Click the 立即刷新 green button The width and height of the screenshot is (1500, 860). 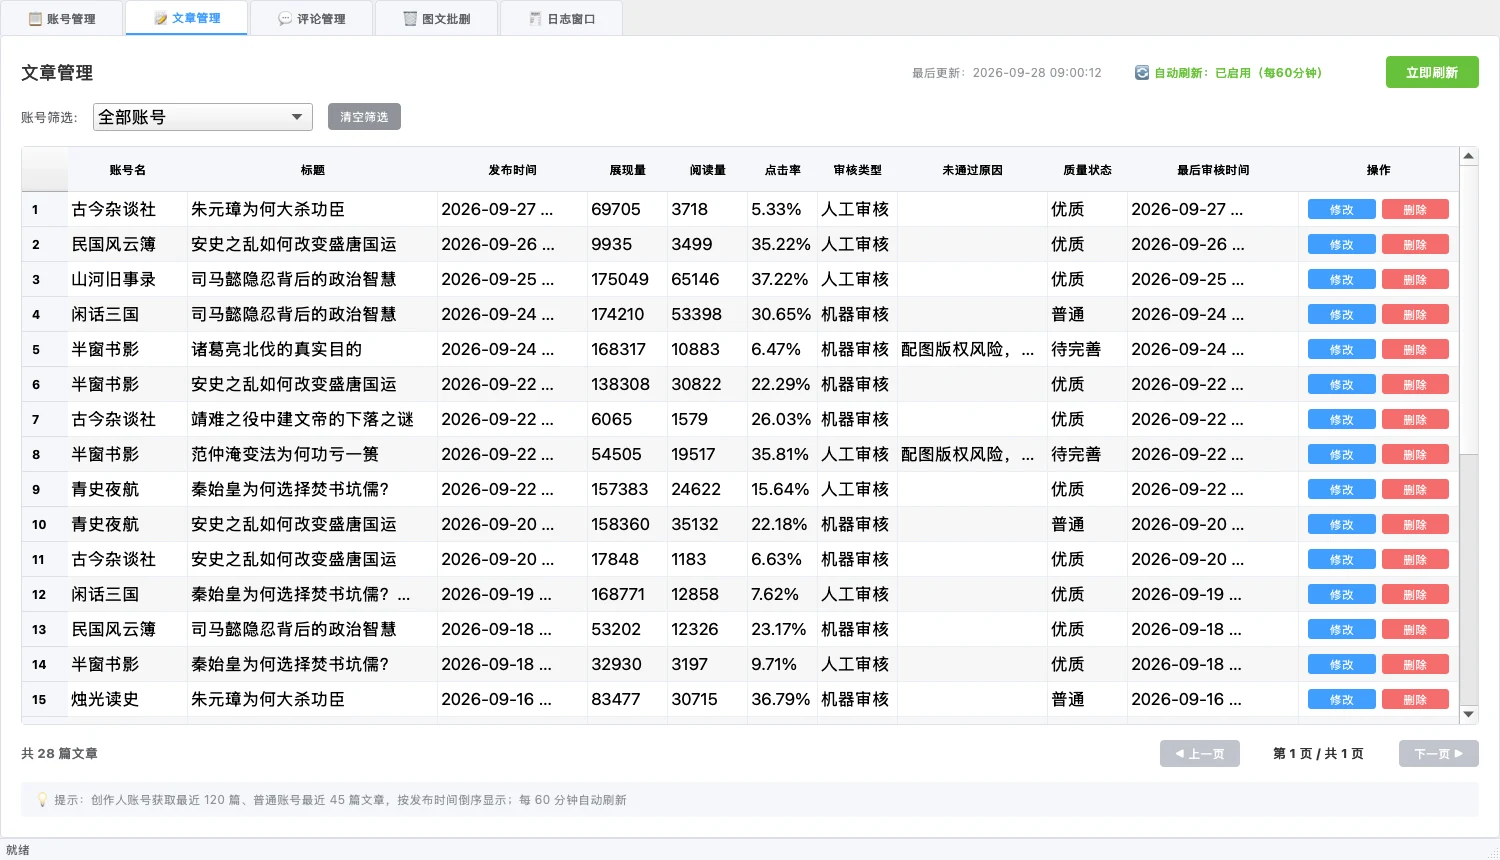[x=1432, y=72]
